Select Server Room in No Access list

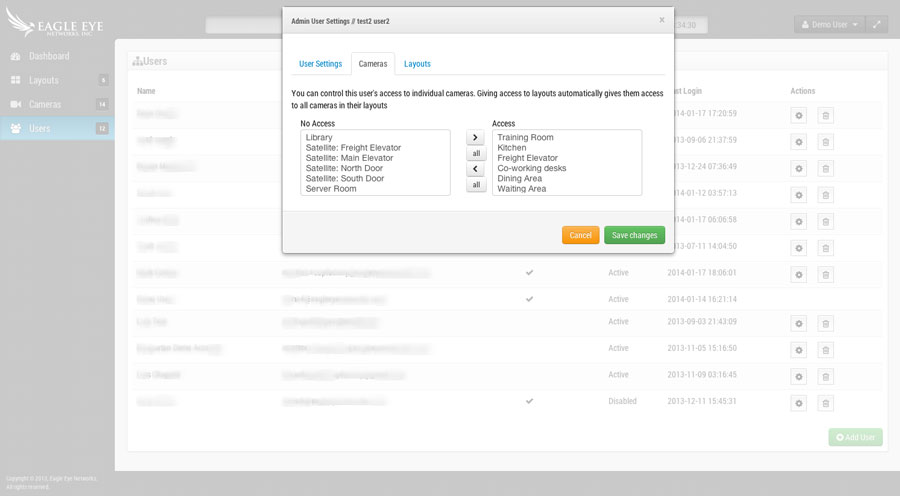tap(331, 189)
